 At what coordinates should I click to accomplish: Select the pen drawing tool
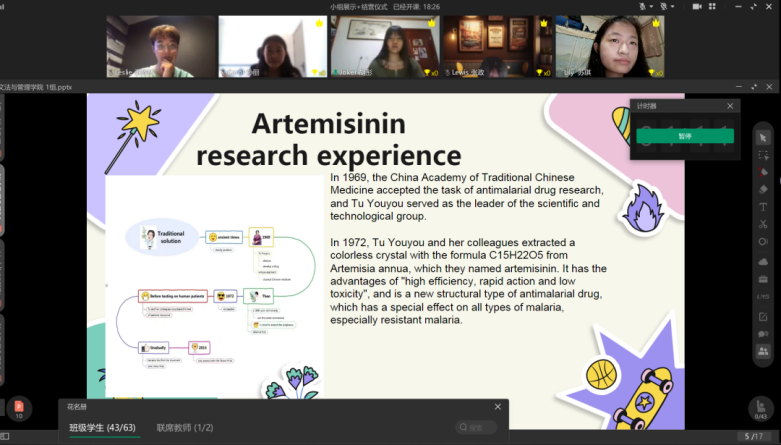pos(763,171)
